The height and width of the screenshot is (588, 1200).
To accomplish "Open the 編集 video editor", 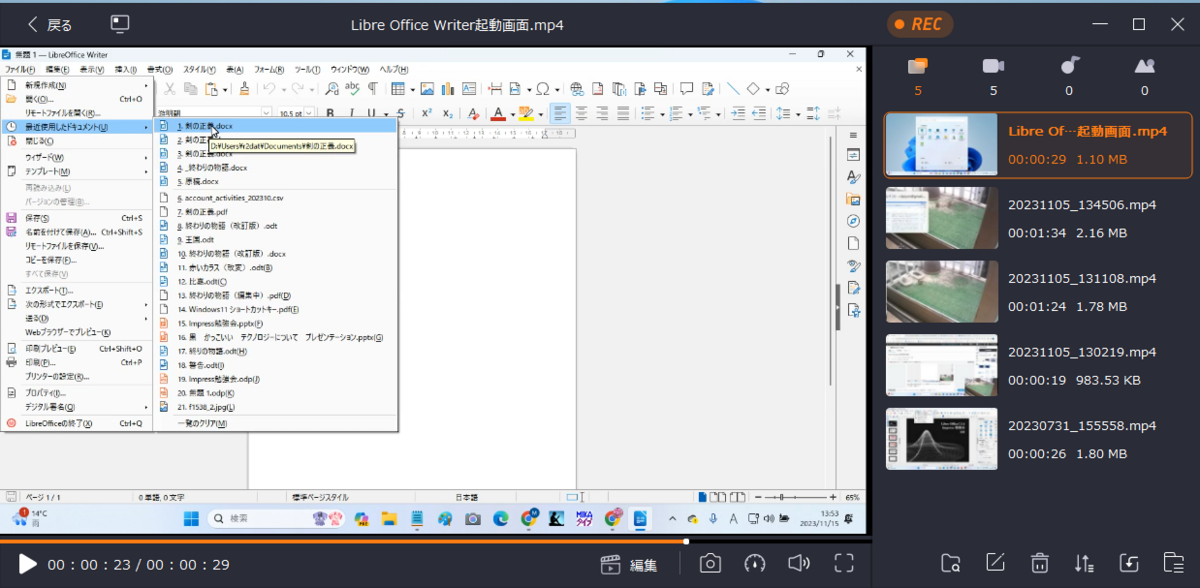I will pos(628,564).
